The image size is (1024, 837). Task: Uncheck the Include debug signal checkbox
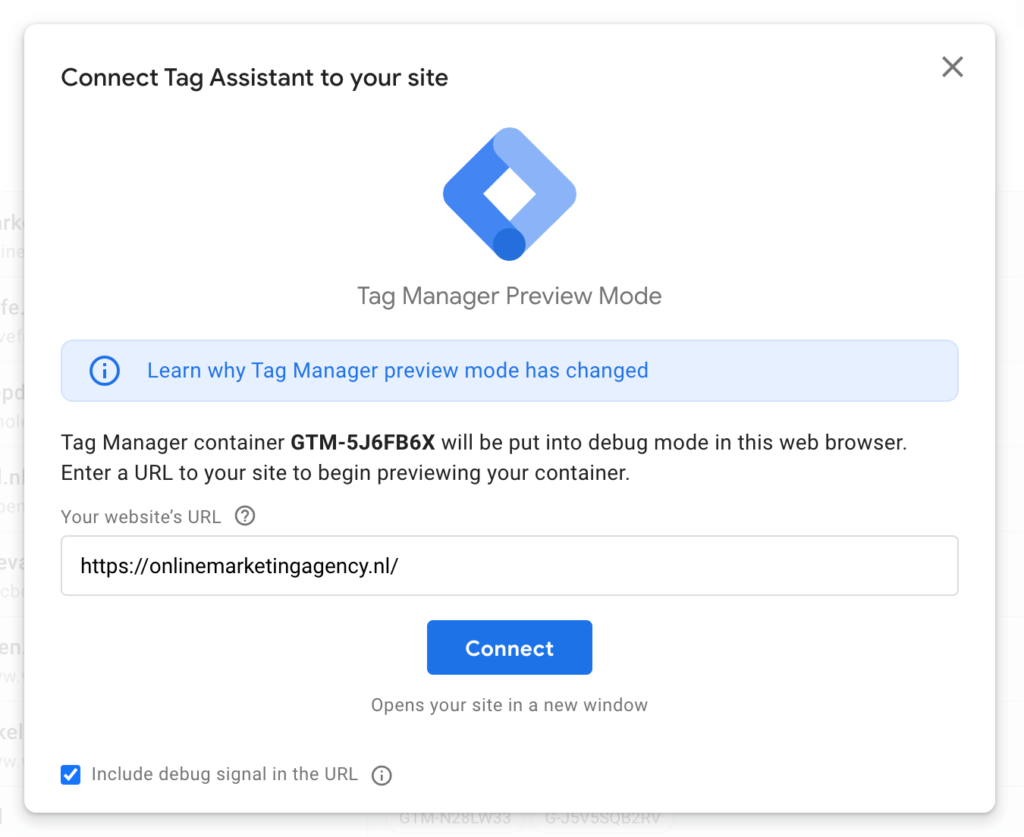[x=71, y=774]
